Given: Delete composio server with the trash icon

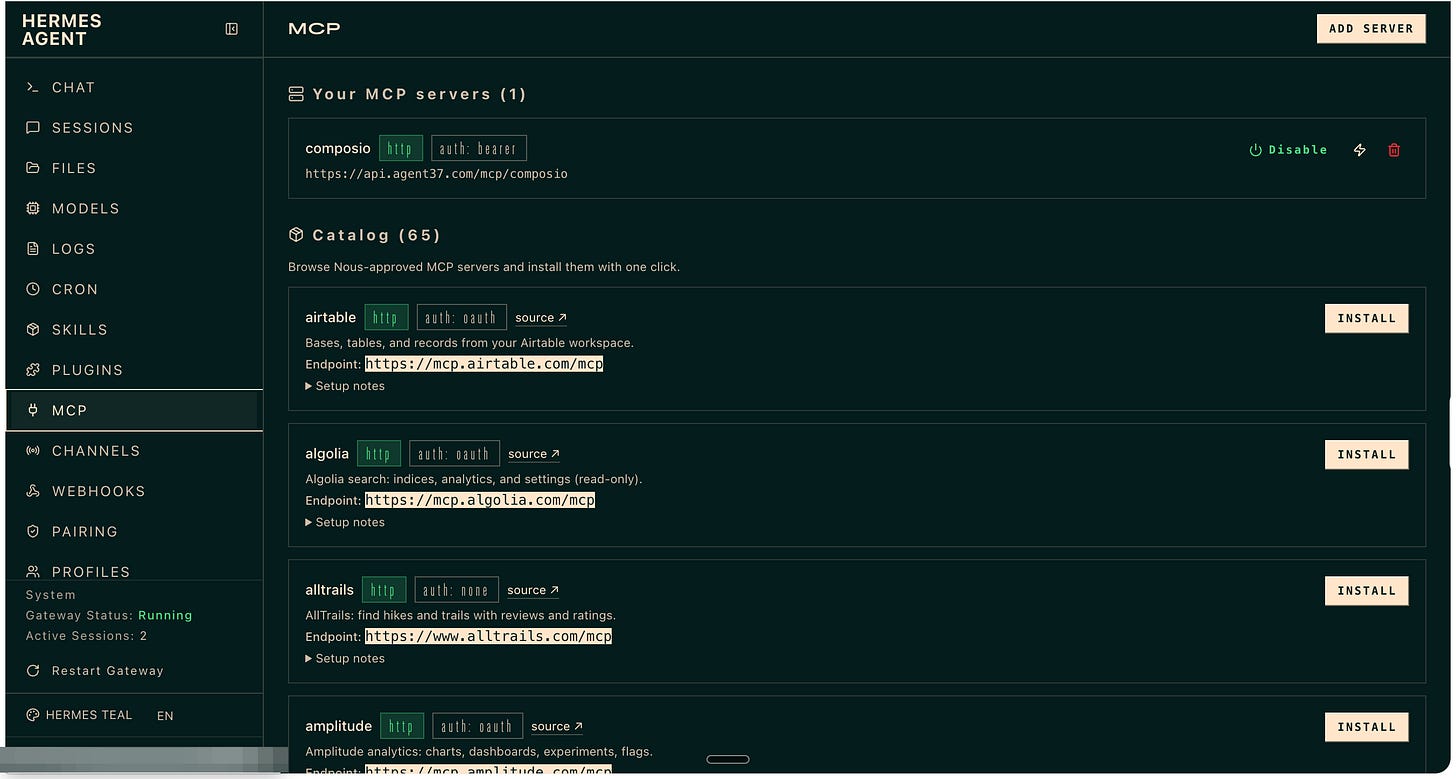Looking at the screenshot, I should point(1394,150).
